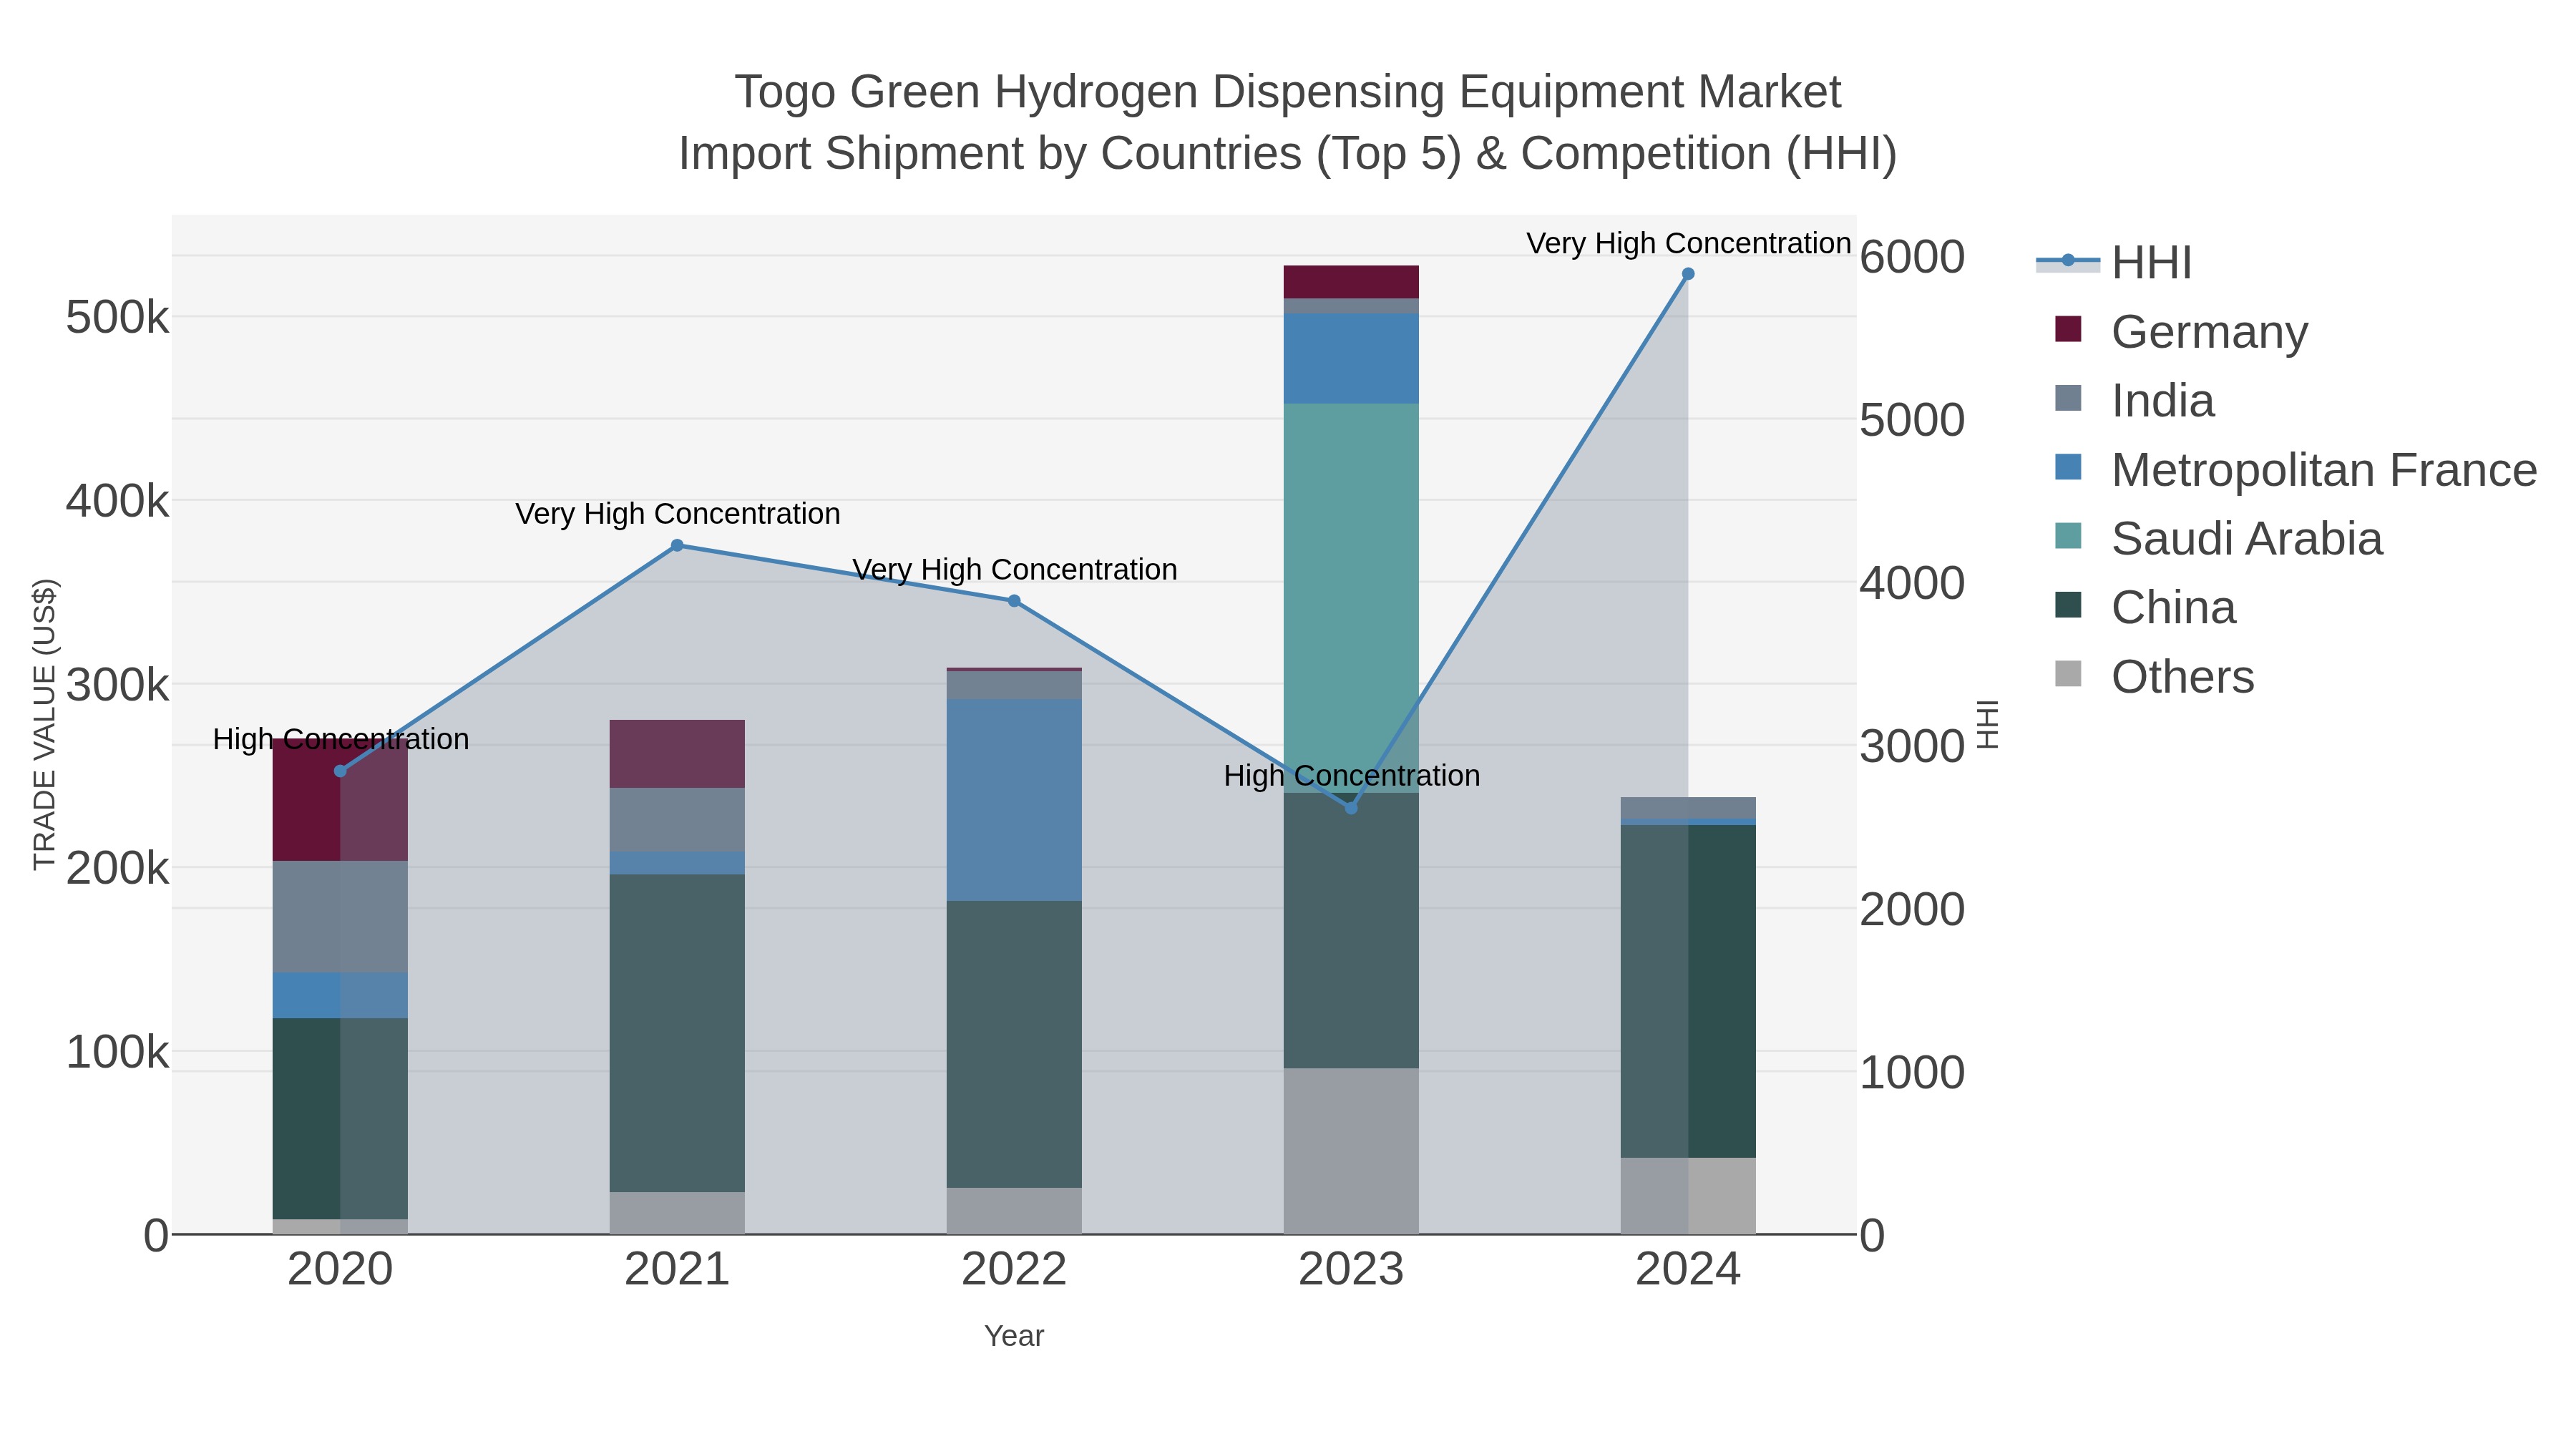Click the 2023 High Concentration annotation
This screenshot has width=2576, height=1449.
1351,776
